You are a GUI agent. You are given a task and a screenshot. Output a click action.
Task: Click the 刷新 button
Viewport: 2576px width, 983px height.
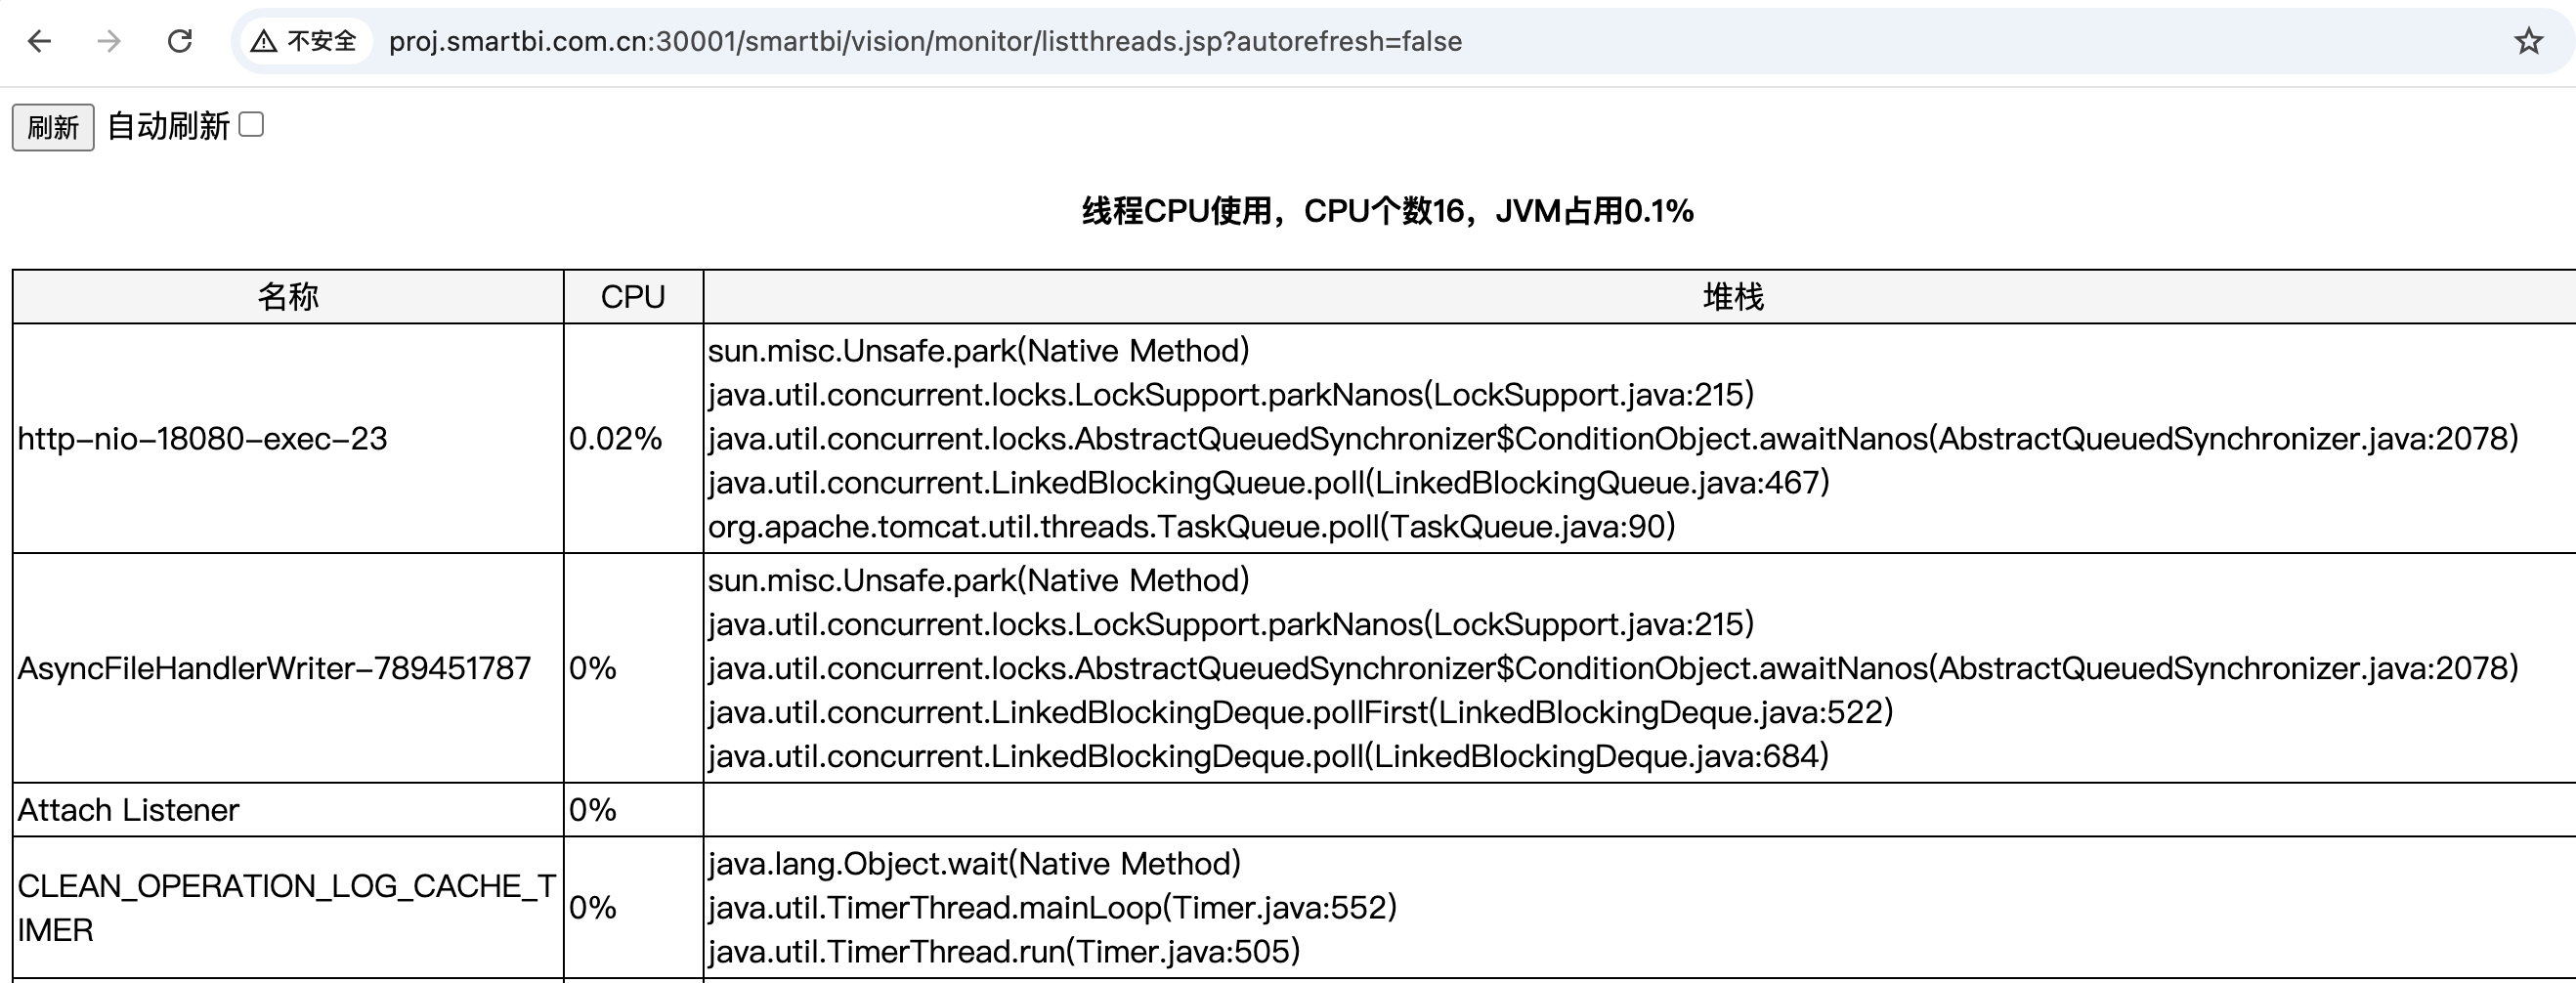point(53,127)
